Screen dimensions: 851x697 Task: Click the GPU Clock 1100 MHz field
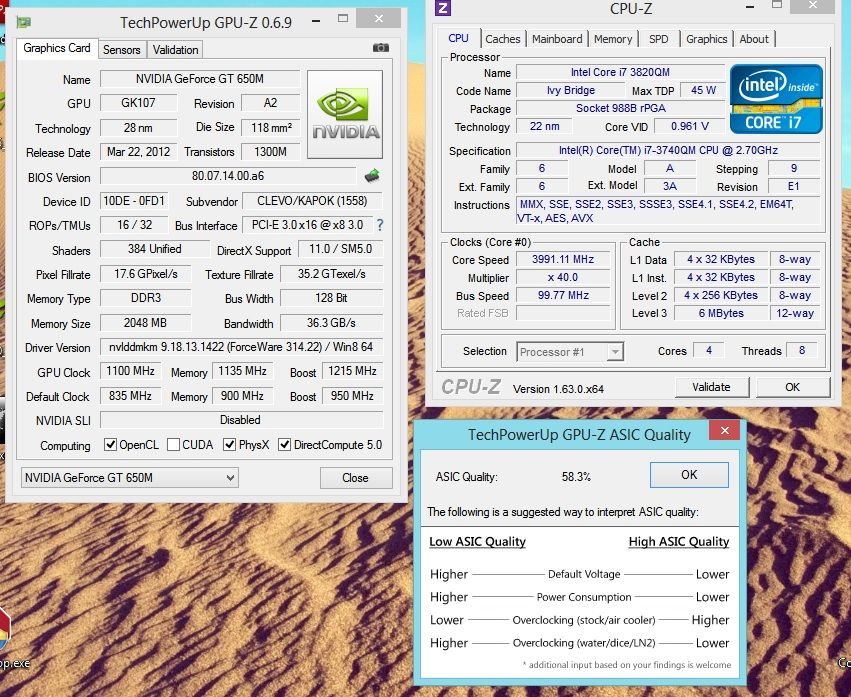pyautogui.click(x=130, y=371)
